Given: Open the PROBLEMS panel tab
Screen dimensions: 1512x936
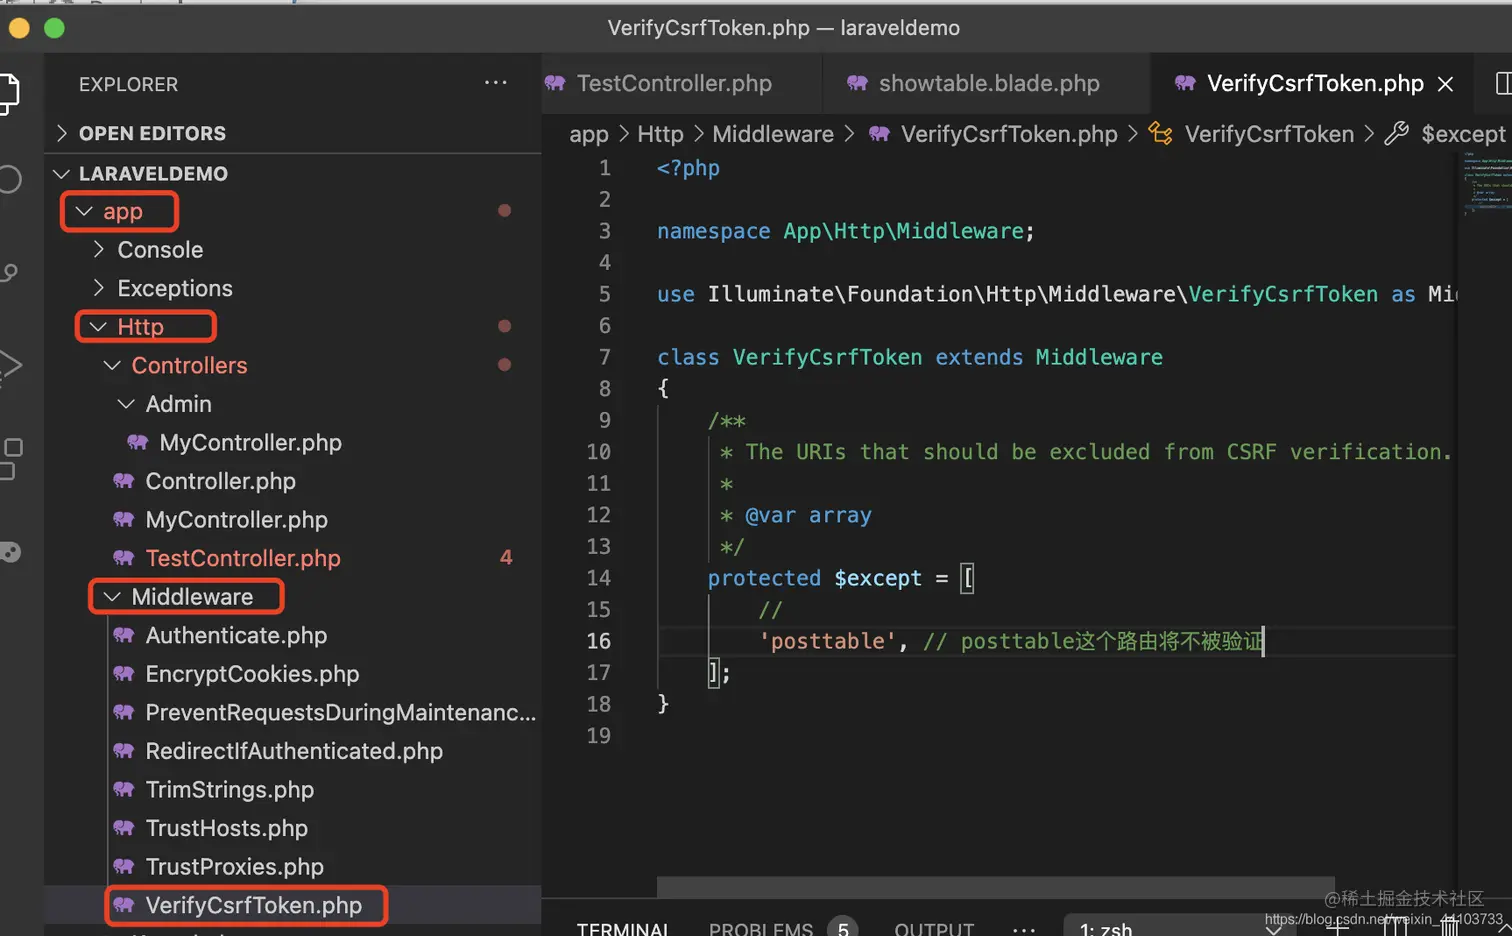Looking at the screenshot, I should click(x=761, y=929).
